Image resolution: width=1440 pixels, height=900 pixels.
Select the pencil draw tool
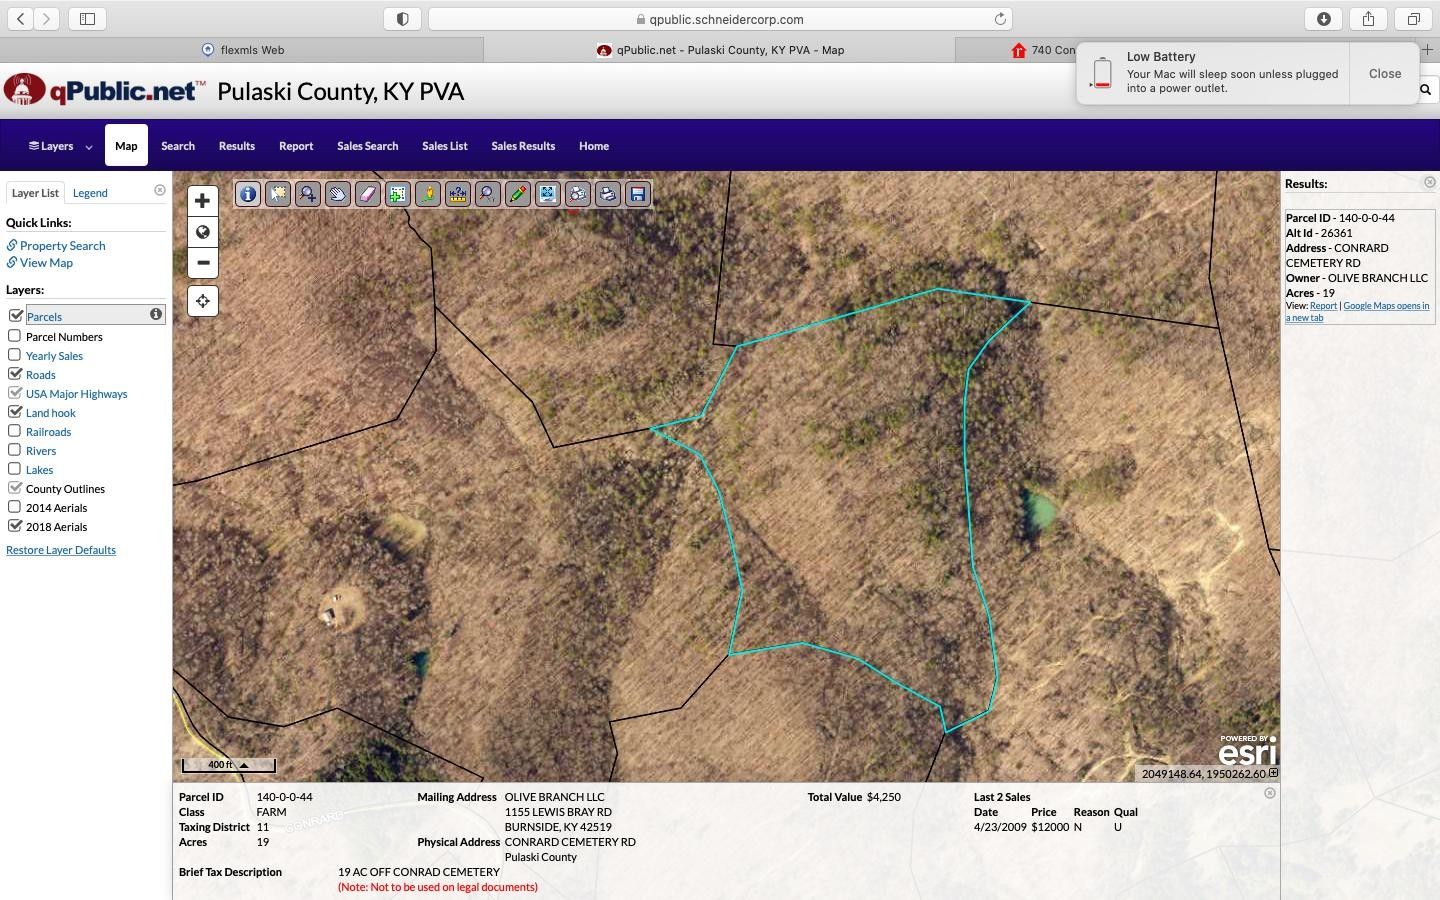coord(518,194)
